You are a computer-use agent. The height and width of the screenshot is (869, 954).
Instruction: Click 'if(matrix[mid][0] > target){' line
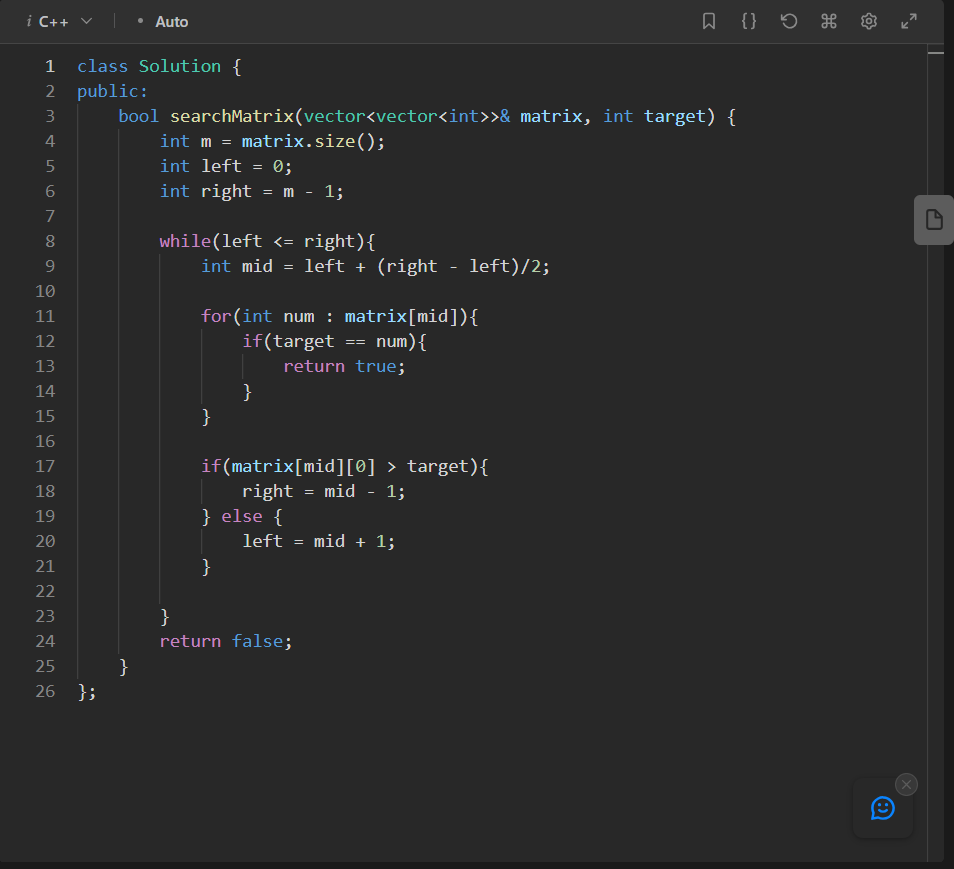point(344,466)
